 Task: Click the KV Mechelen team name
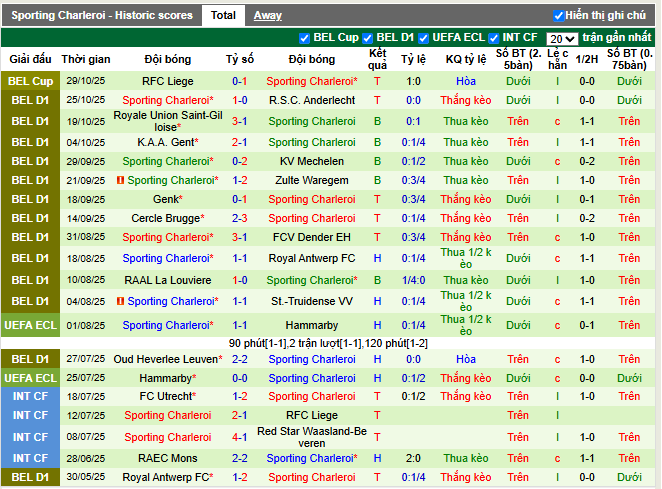[x=312, y=161]
